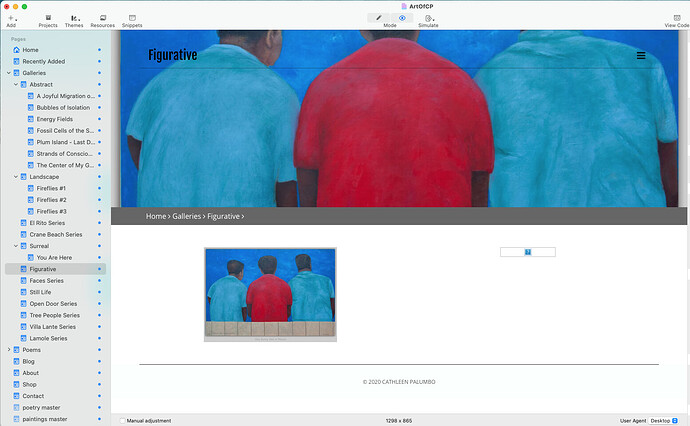Click the Poems page icon

coord(16,350)
